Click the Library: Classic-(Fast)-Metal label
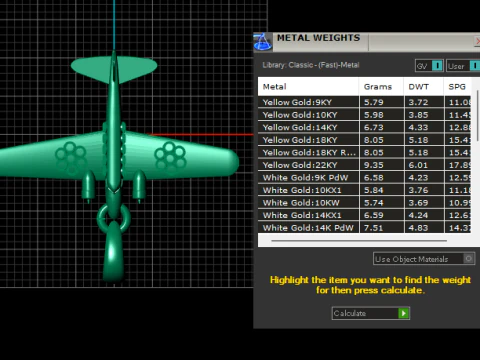Image resolution: width=480 pixels, height=360 pixels. pyautogui.click(x=311, y=65)
